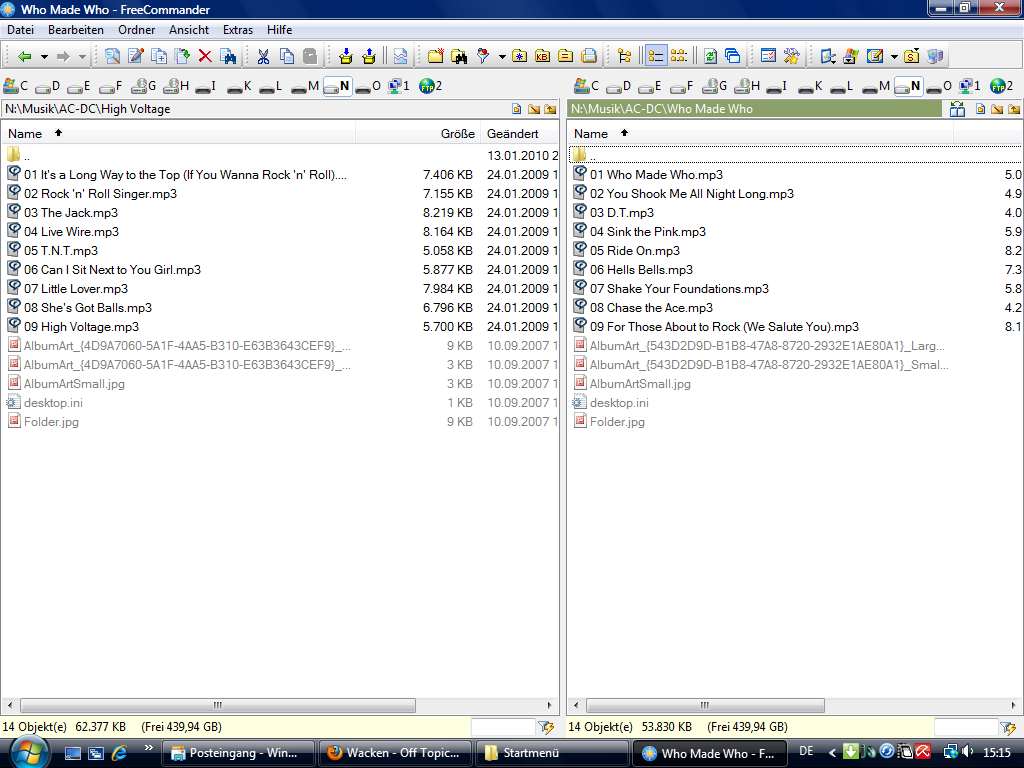Click the red Delete X icon
1024x768 pixels.
(x=205, y=56)
